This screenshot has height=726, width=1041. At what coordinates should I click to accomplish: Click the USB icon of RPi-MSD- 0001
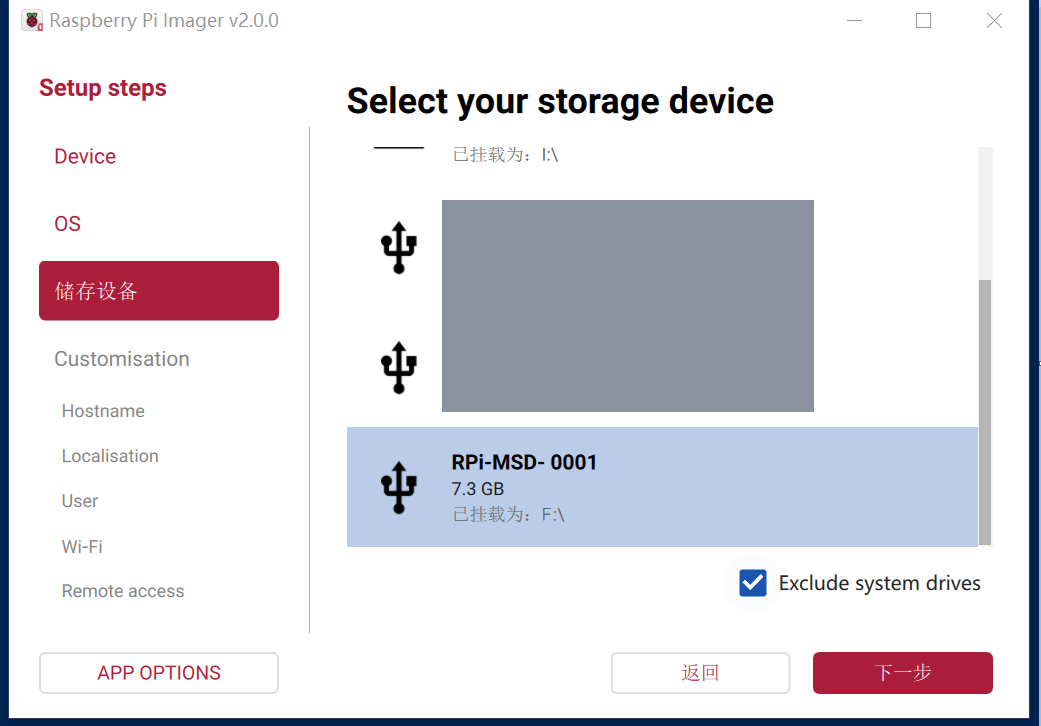(399, 487)
